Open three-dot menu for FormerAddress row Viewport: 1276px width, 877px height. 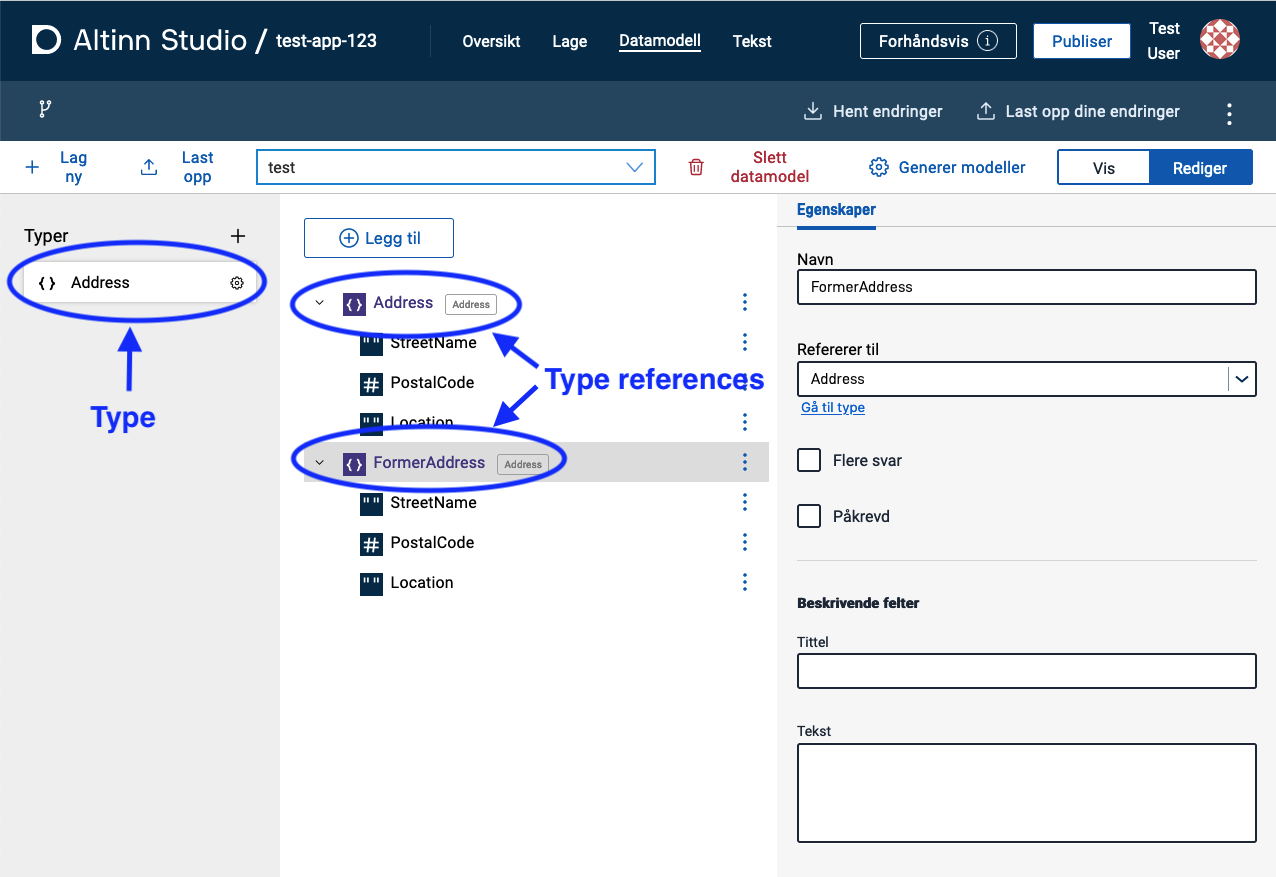(x=745, y=462)
